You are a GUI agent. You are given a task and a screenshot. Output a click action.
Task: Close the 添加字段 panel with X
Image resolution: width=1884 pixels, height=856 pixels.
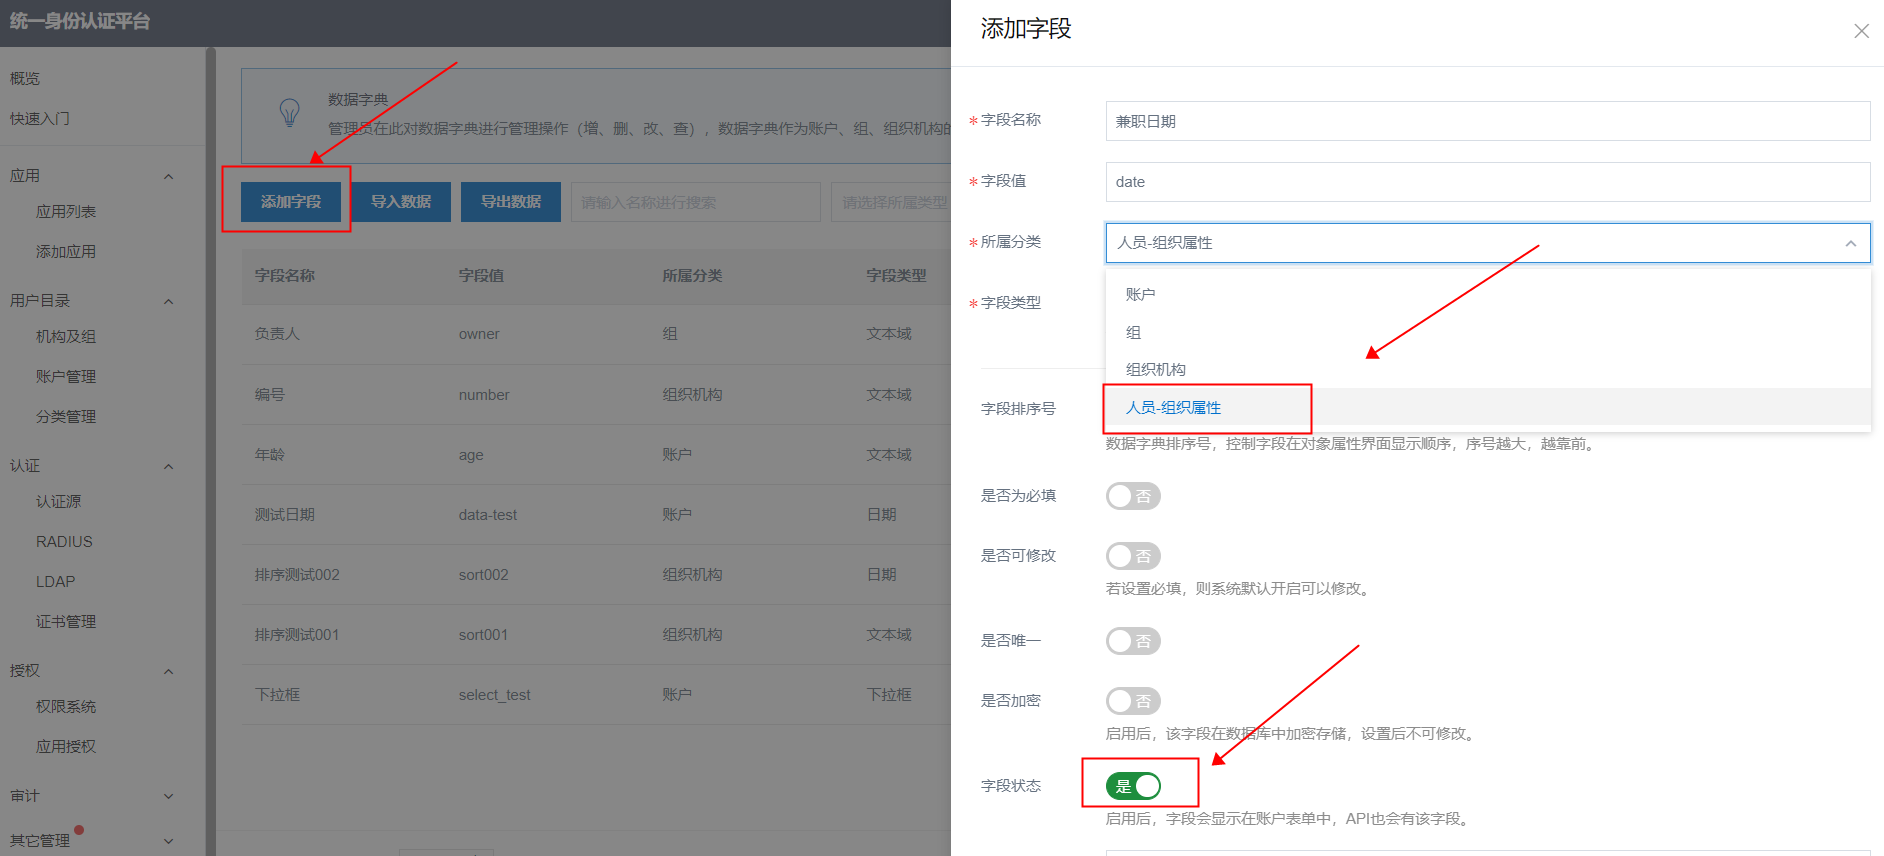[x=1861, y=31]
